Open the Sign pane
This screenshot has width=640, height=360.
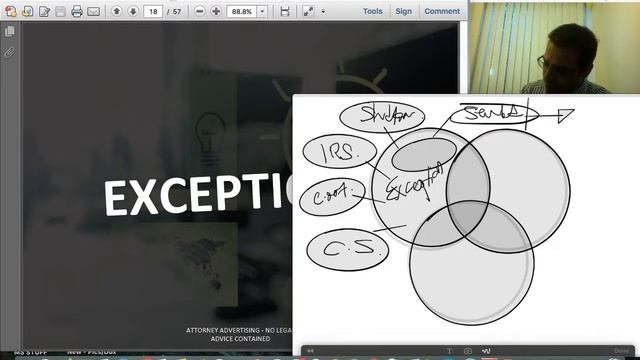(404, 11)
